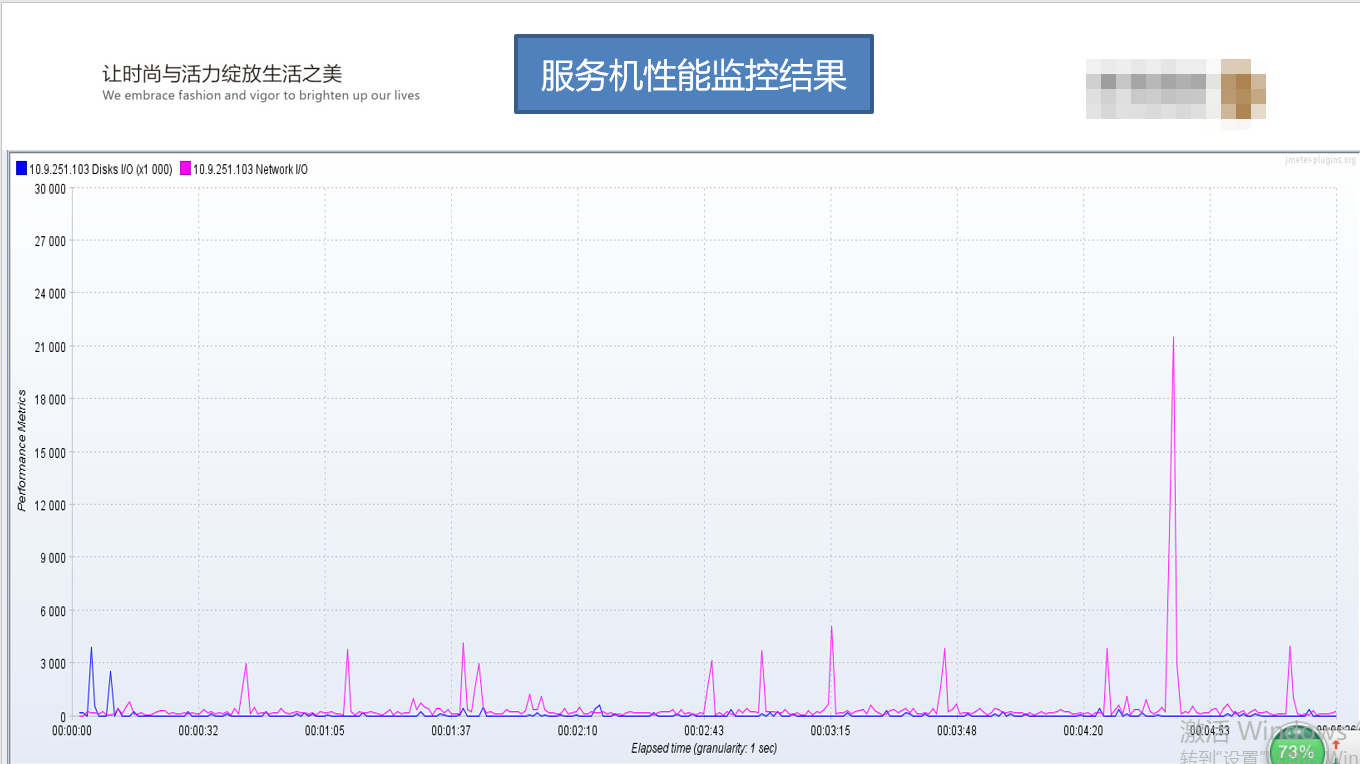The image size is (1360, 764).
Task: Click the 服务机性能监控结果 title box
Action: 693,74
